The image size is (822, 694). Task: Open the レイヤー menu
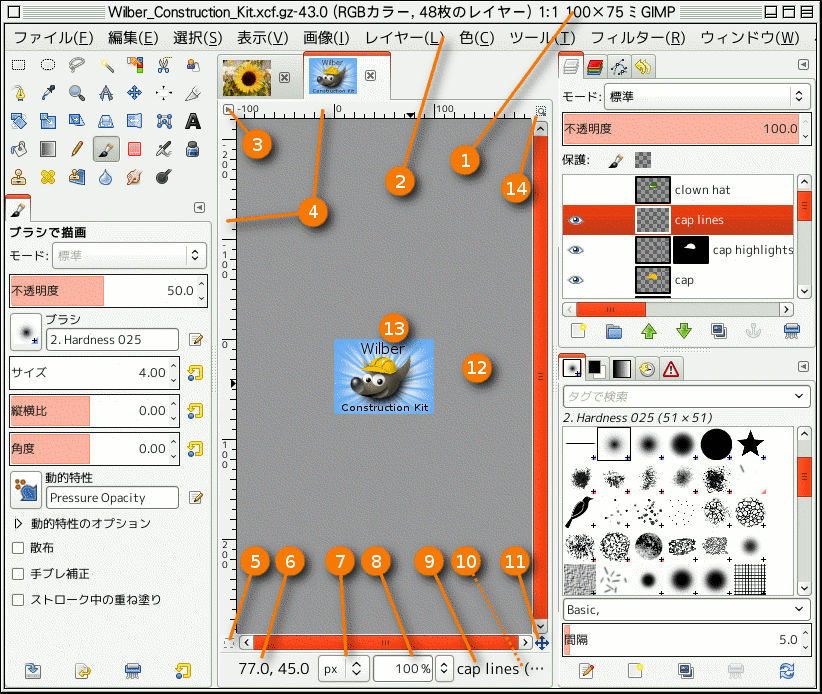coord(403,38)
